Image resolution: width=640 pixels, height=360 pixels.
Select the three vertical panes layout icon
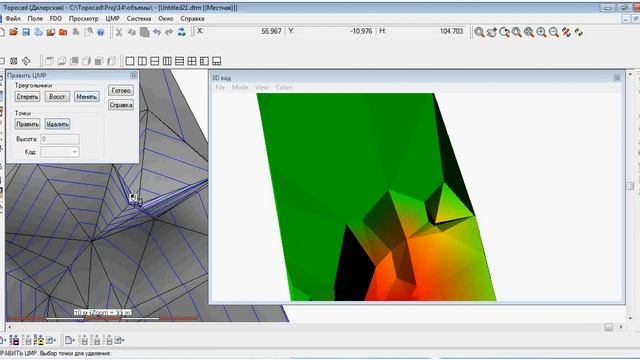[167, 61]
